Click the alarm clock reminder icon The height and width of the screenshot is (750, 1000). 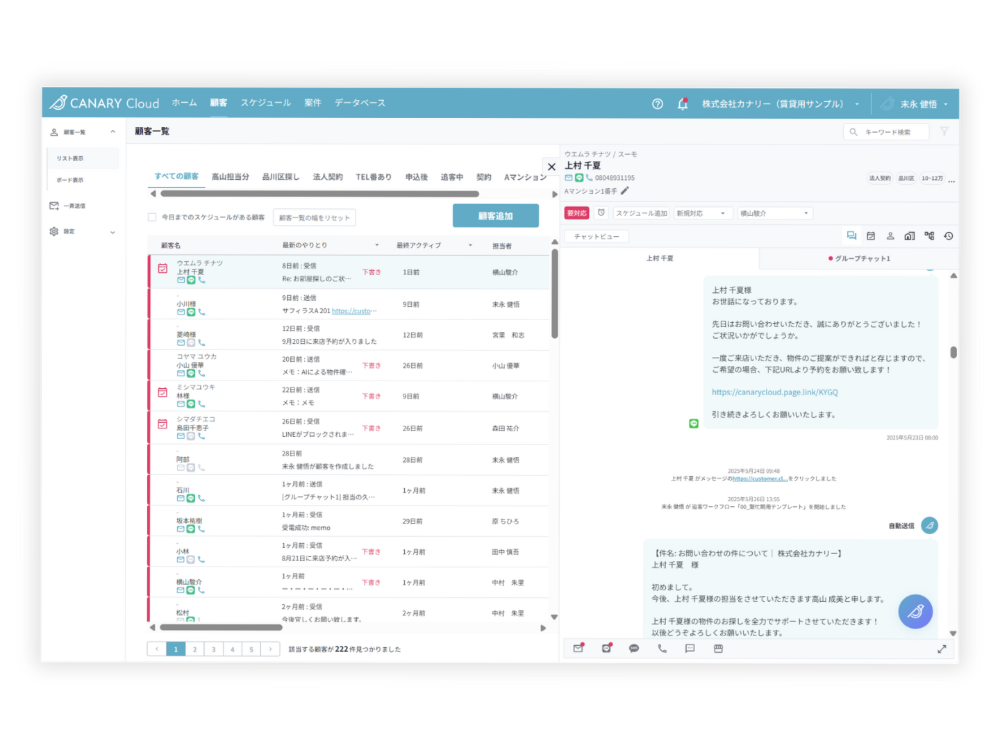tap(601, 213)
